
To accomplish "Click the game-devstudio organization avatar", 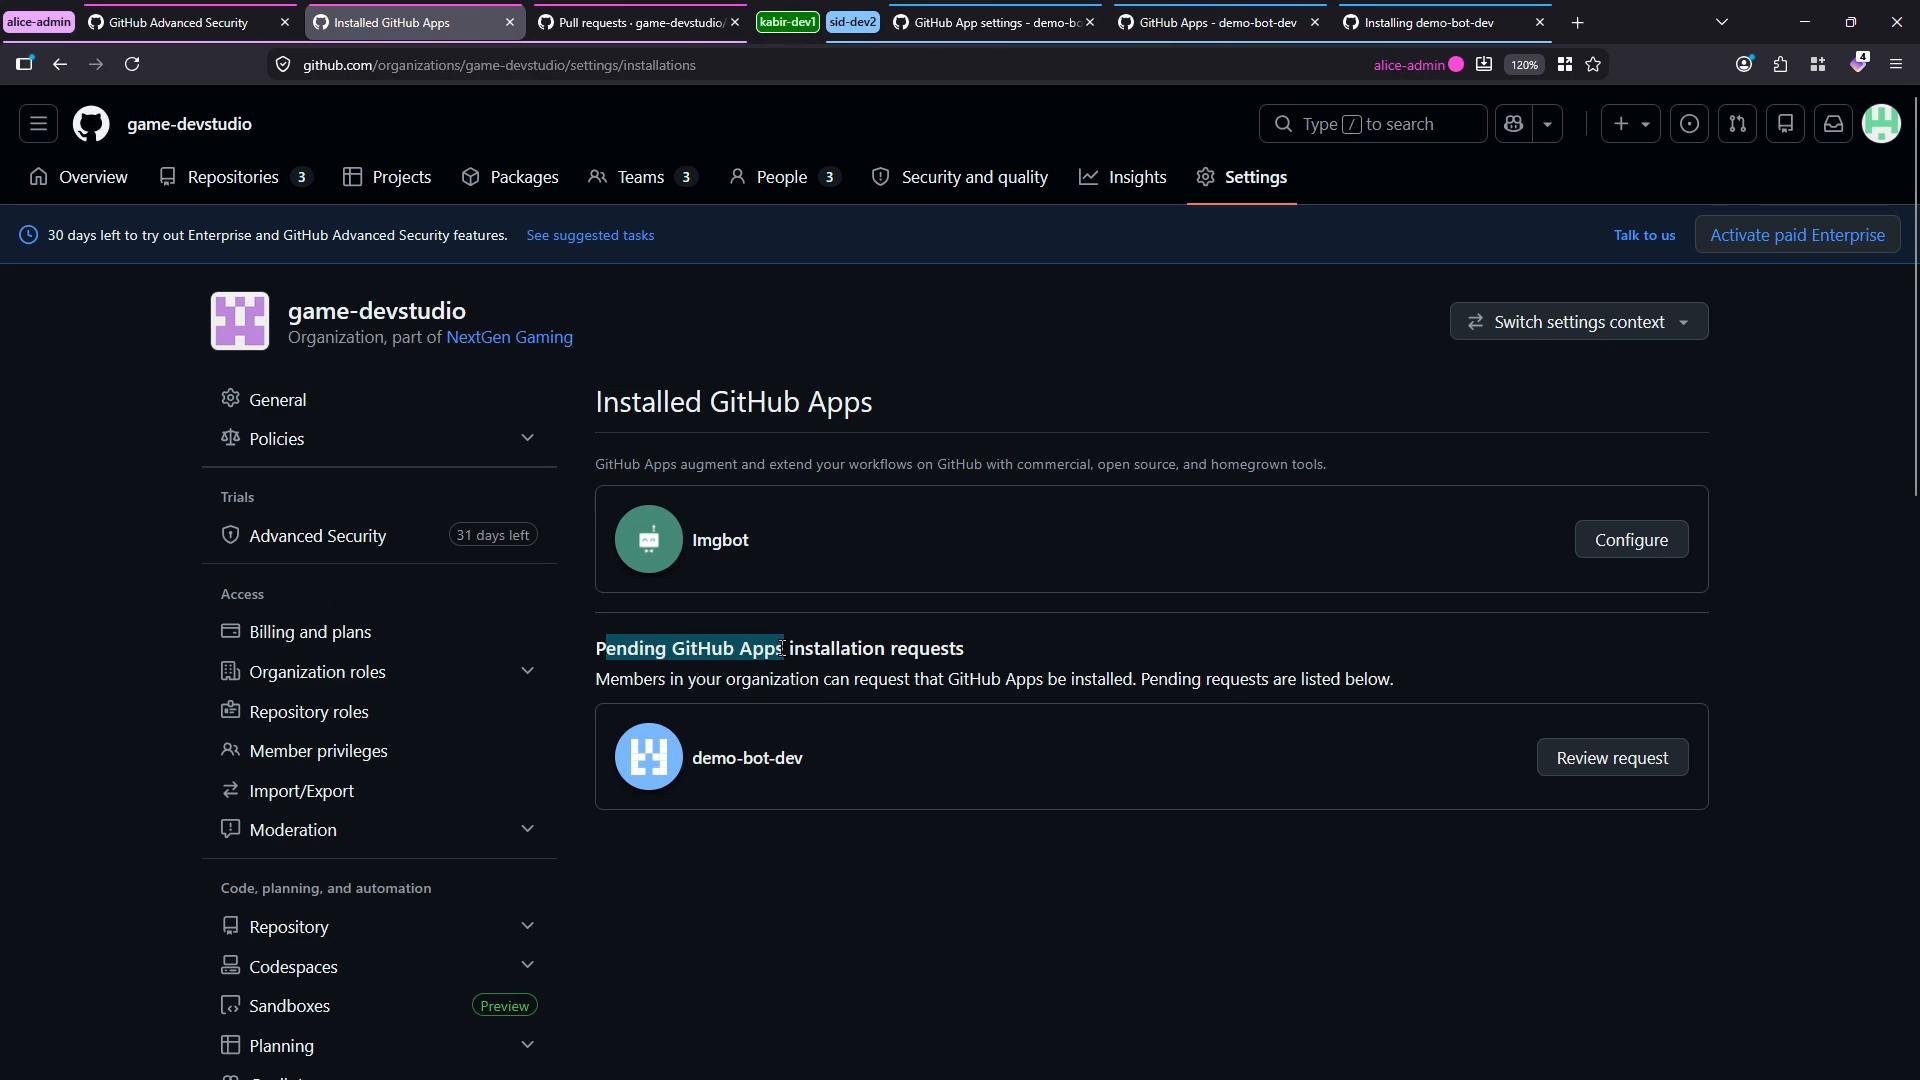I will pos(240,321).
